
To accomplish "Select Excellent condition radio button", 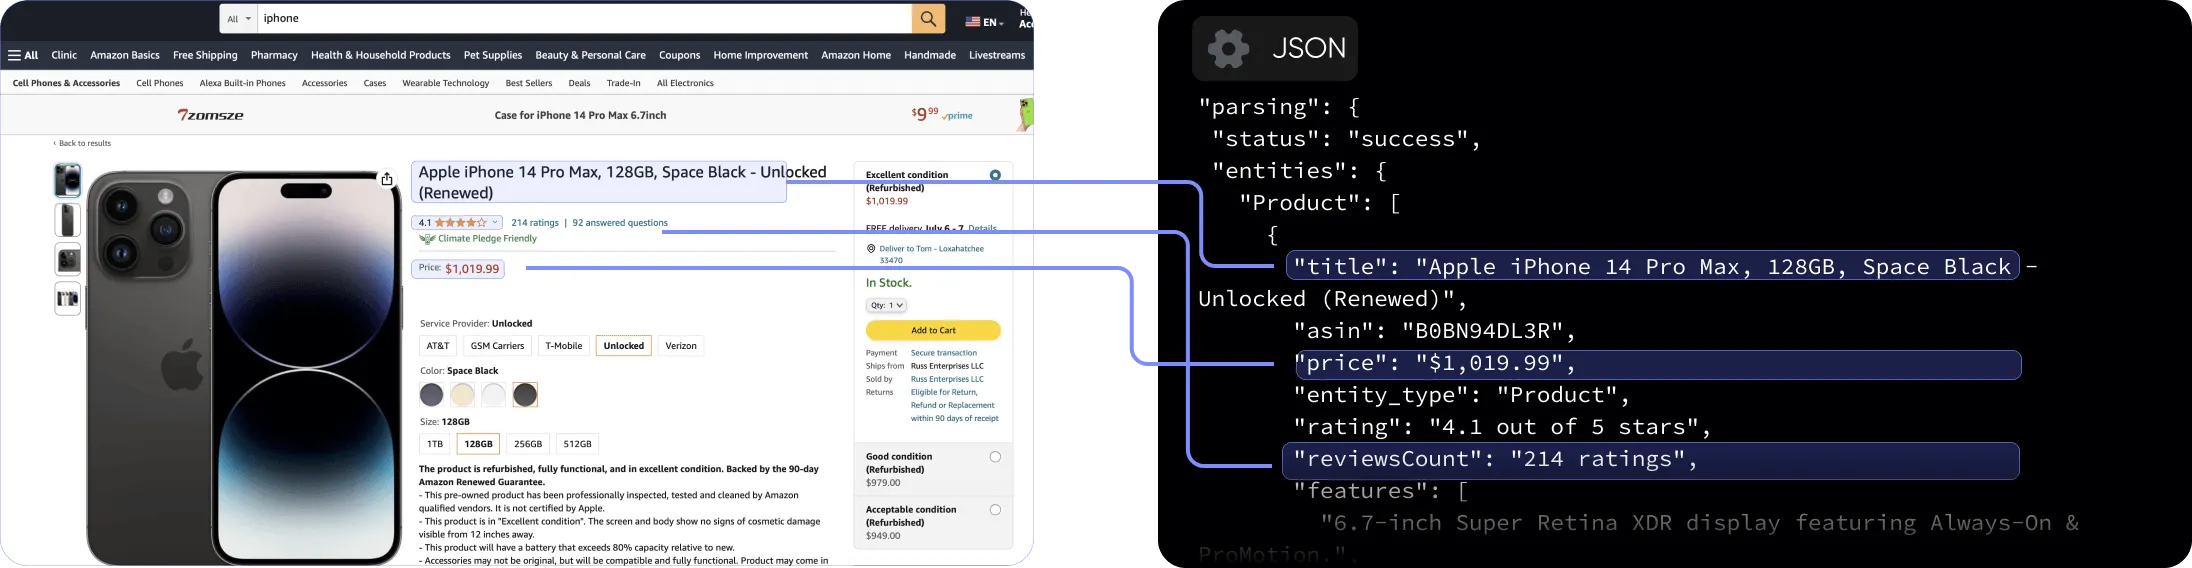I will pyautogui.click(x=995, y=175).
